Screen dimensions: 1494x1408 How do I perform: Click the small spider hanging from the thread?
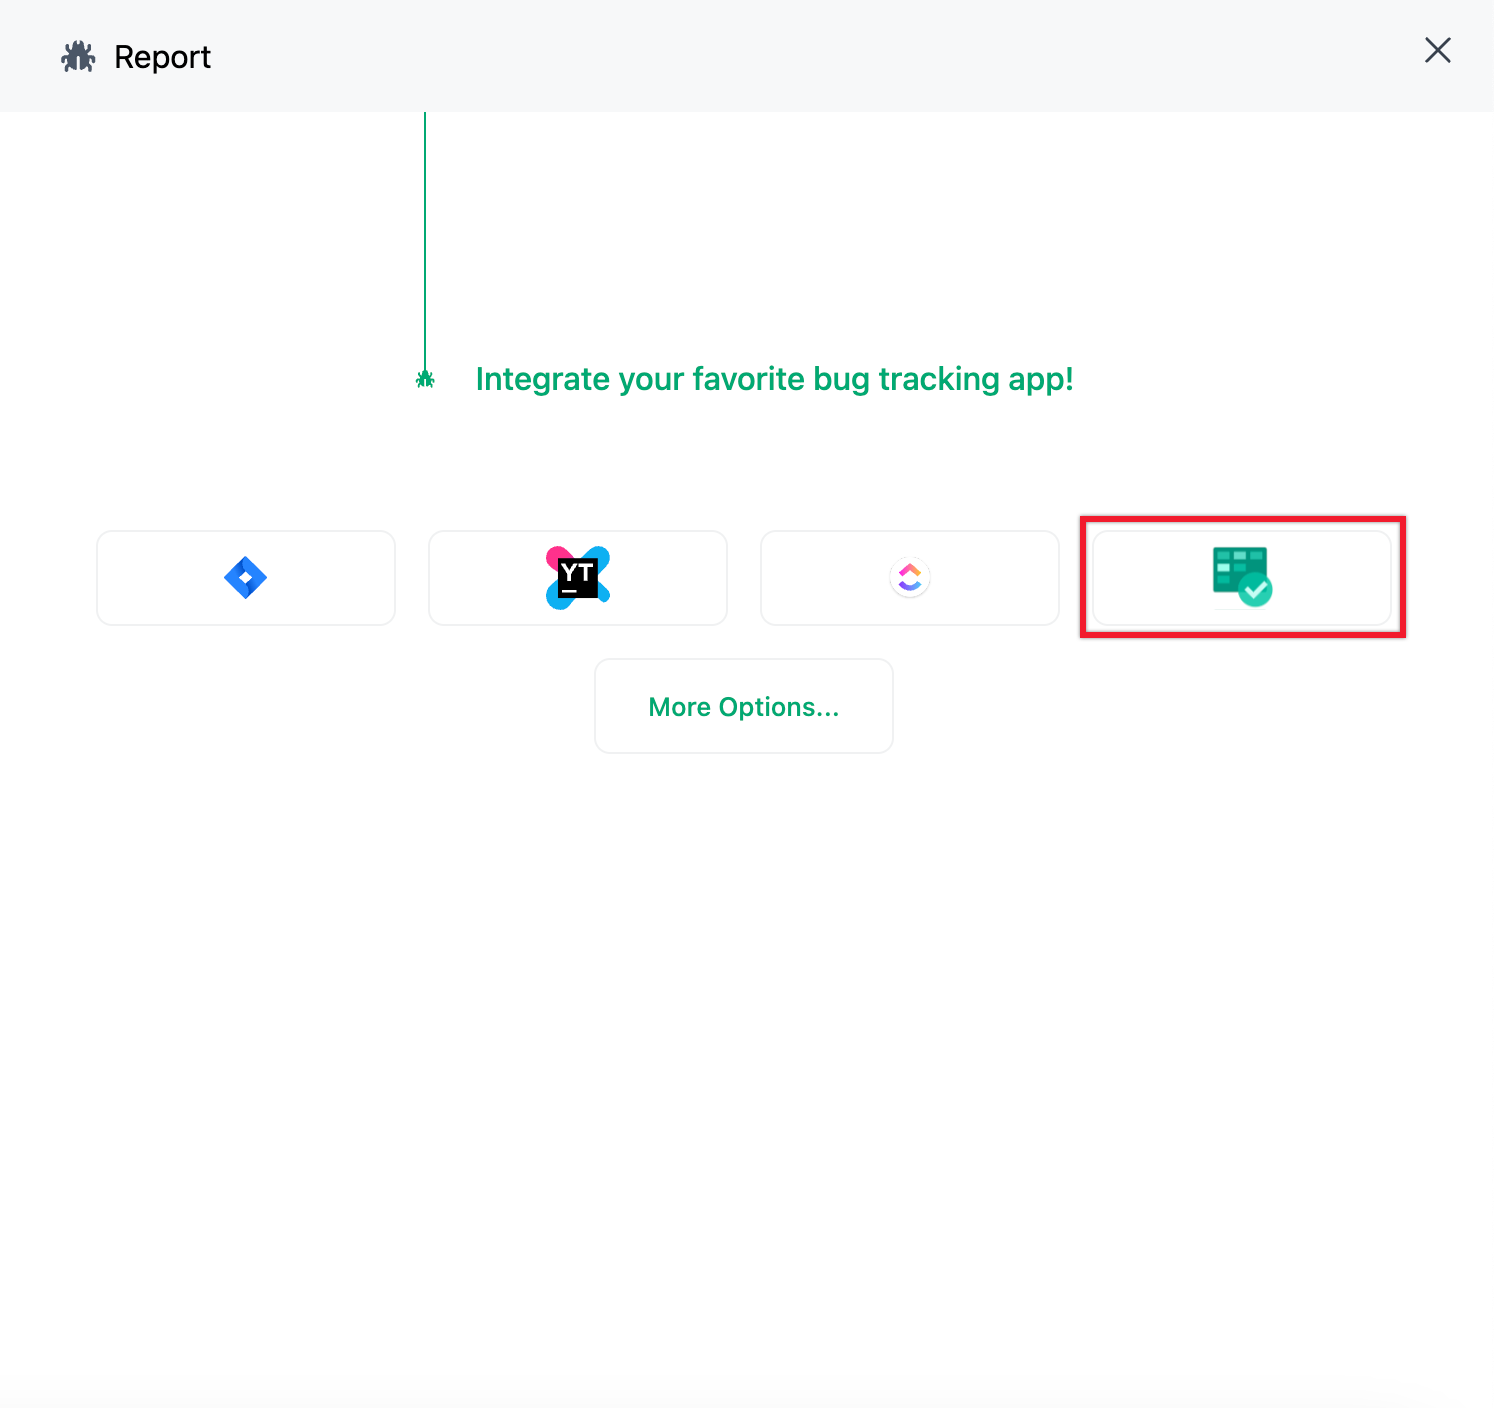(425, 379)
